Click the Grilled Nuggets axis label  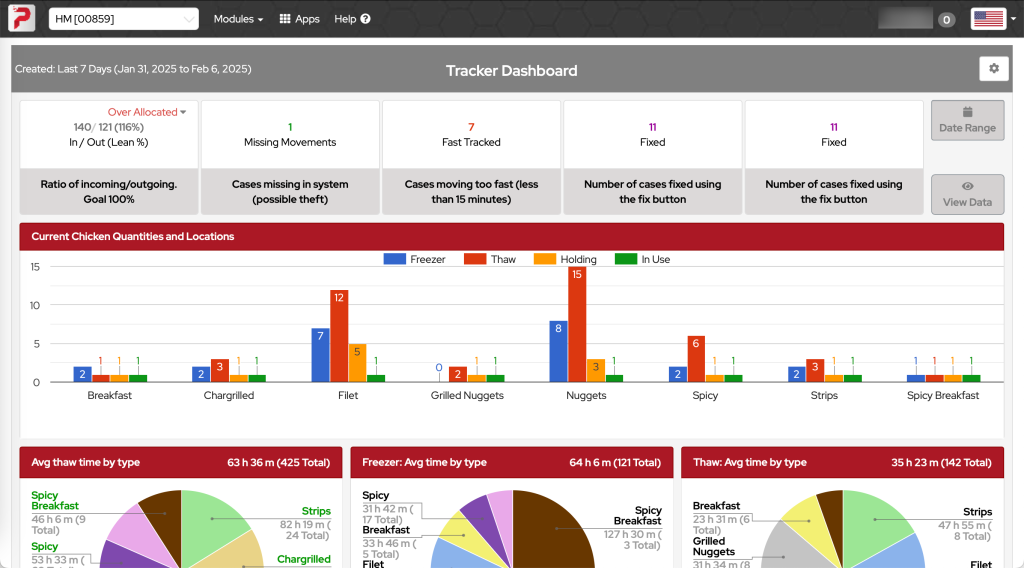467,395
